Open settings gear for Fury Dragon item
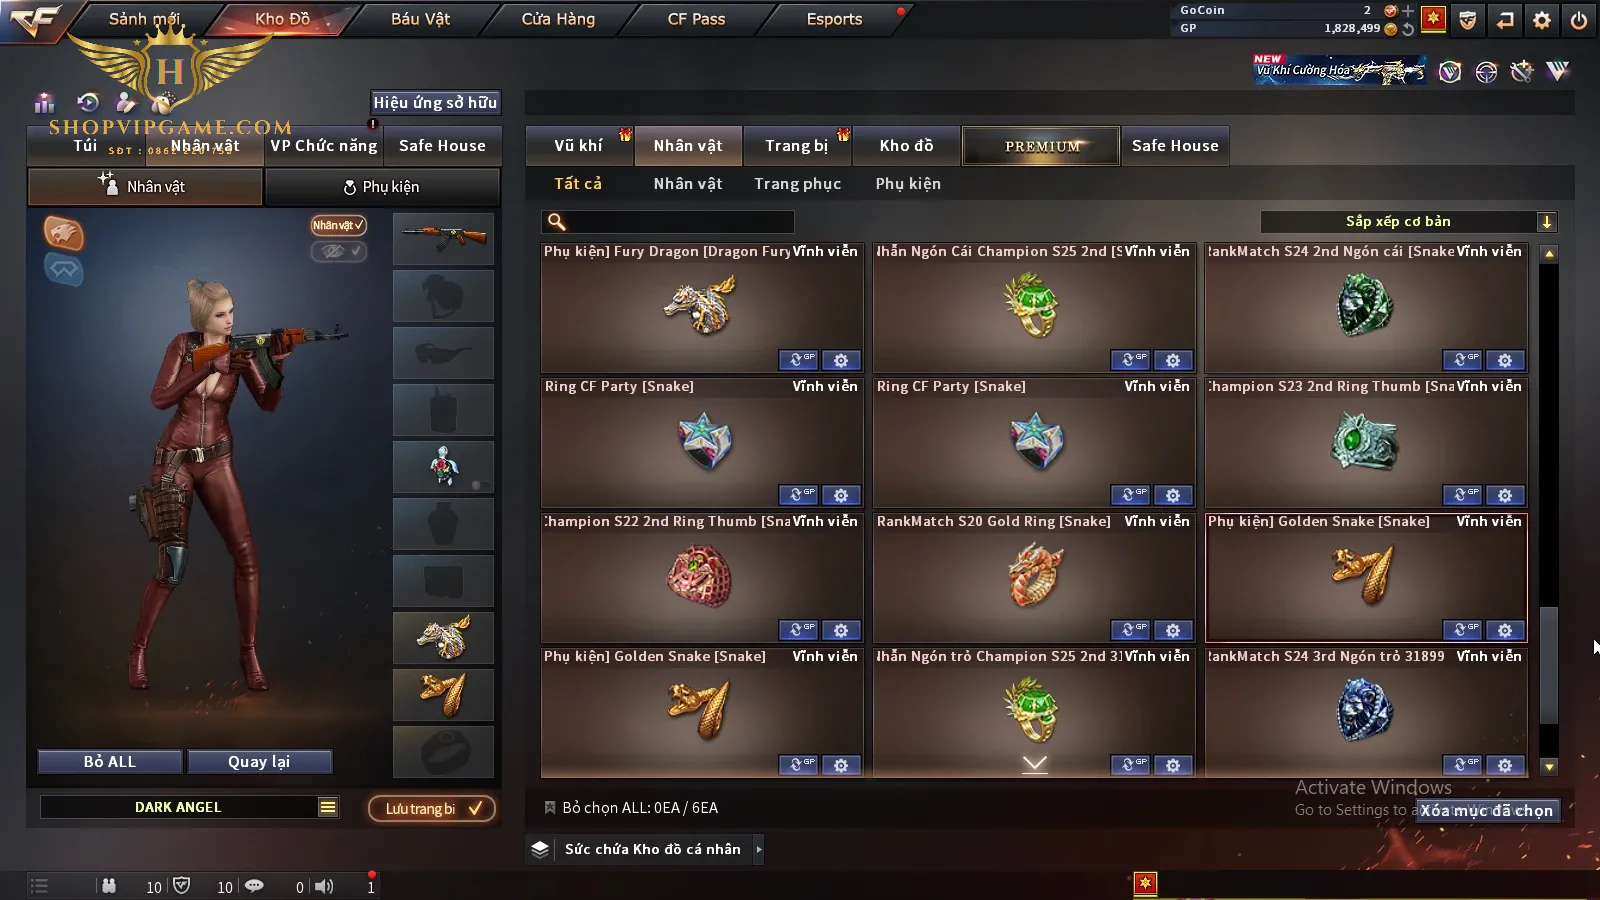 click(841, 360)
